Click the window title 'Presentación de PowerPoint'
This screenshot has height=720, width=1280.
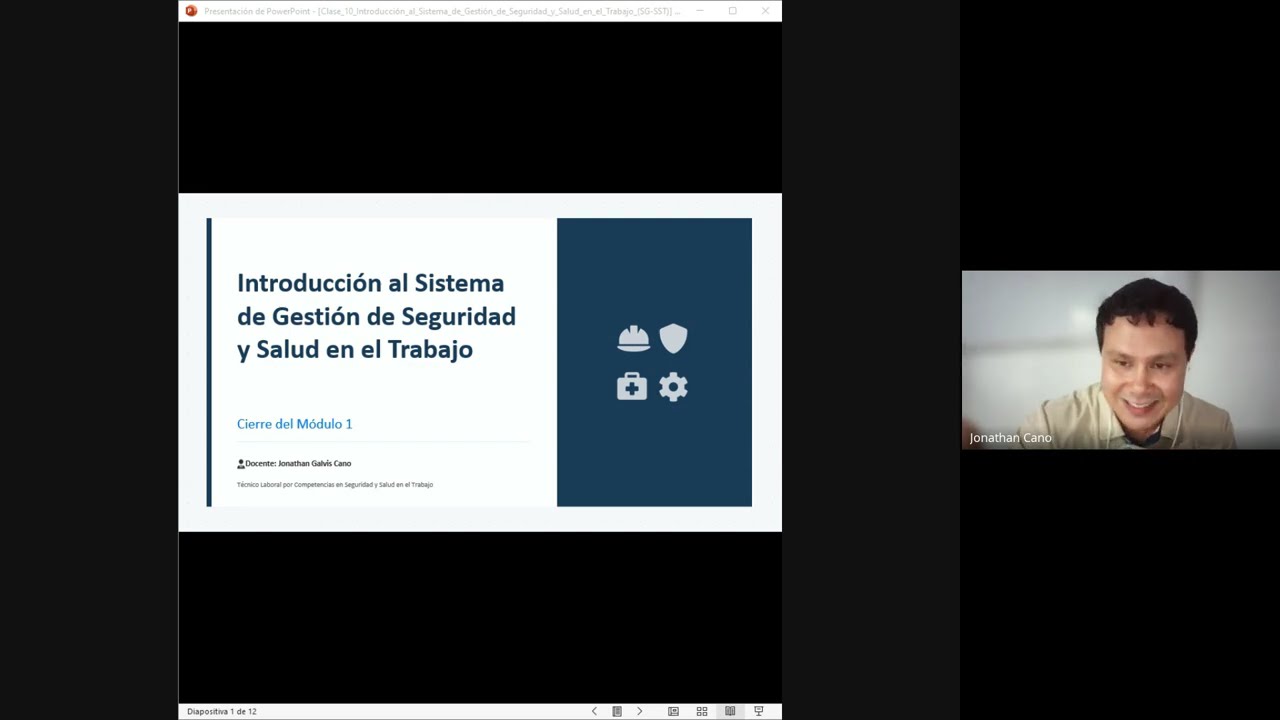click(x=259, y=11)
